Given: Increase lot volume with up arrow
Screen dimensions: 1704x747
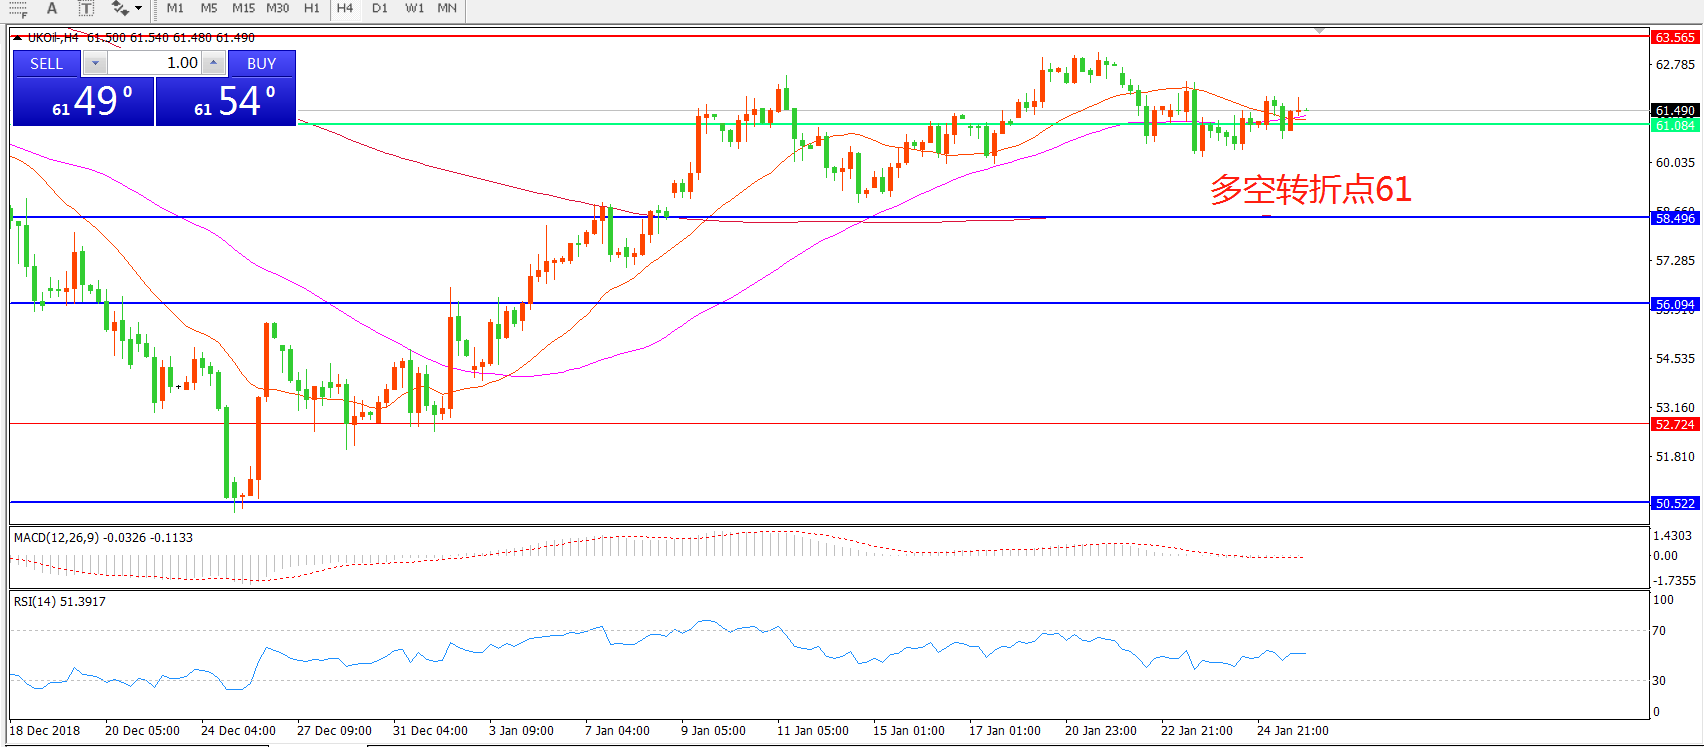Looking at the screenshot, I should pyautogui.click(x=213, y=63).
